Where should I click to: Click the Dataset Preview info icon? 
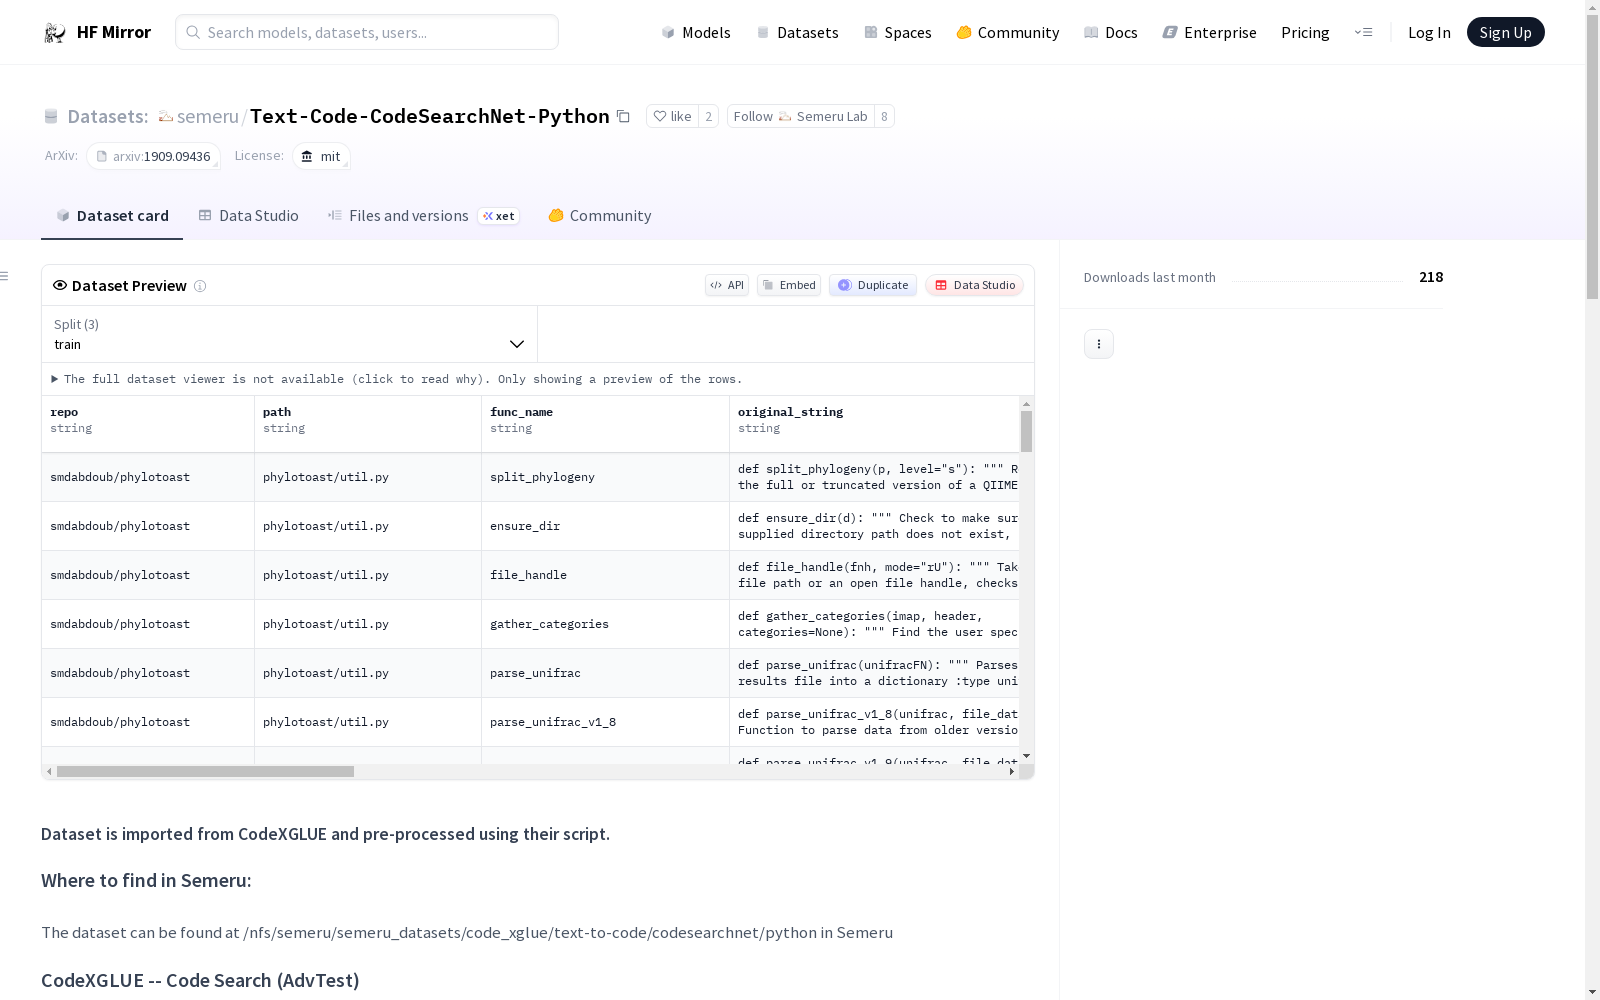point(200,286)
